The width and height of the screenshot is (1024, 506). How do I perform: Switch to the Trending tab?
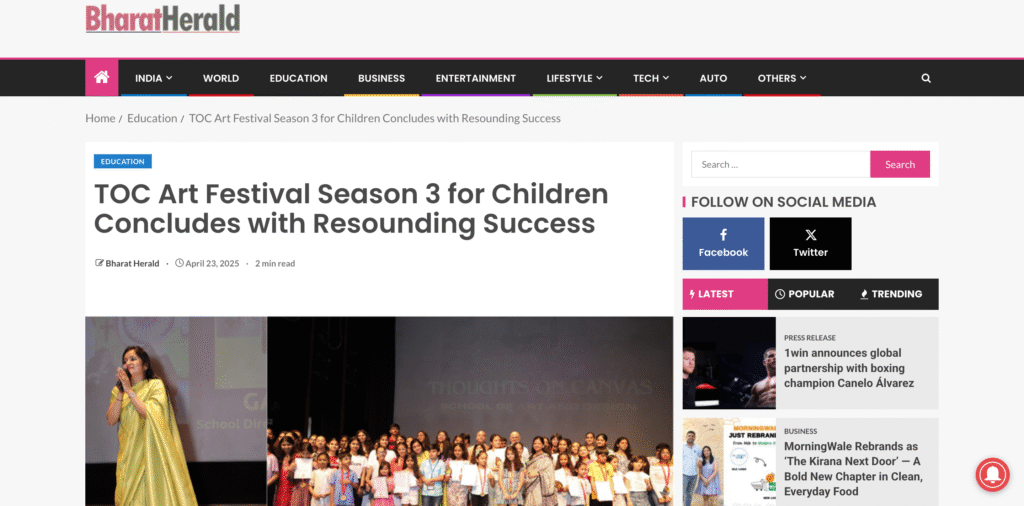coord(891,294)
